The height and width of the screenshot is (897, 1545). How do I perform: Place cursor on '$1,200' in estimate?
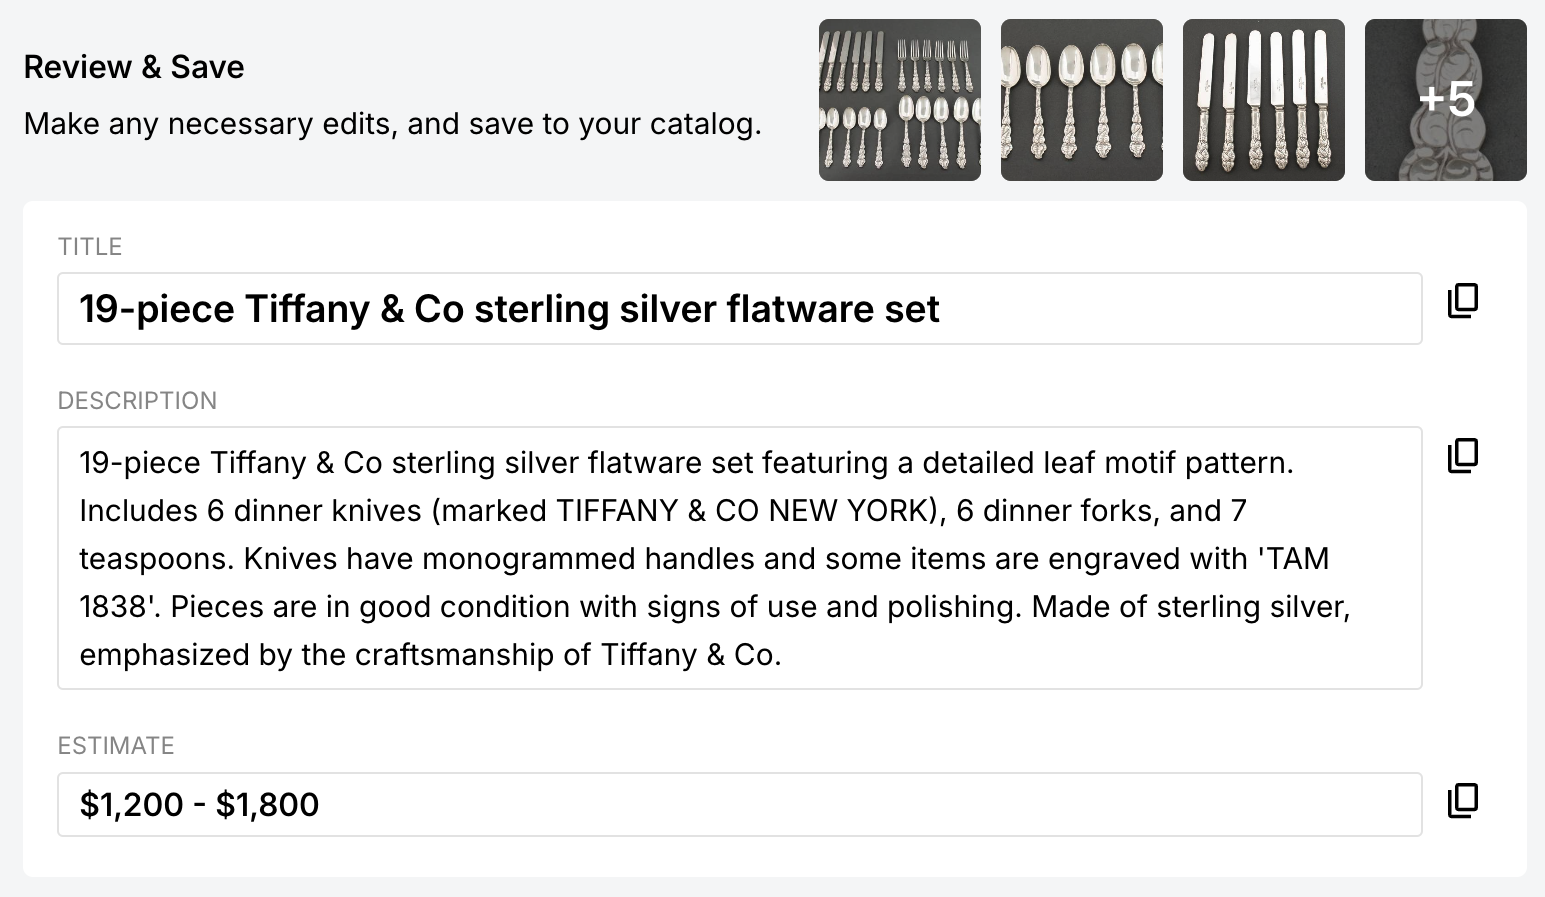(x=132, y=805)
